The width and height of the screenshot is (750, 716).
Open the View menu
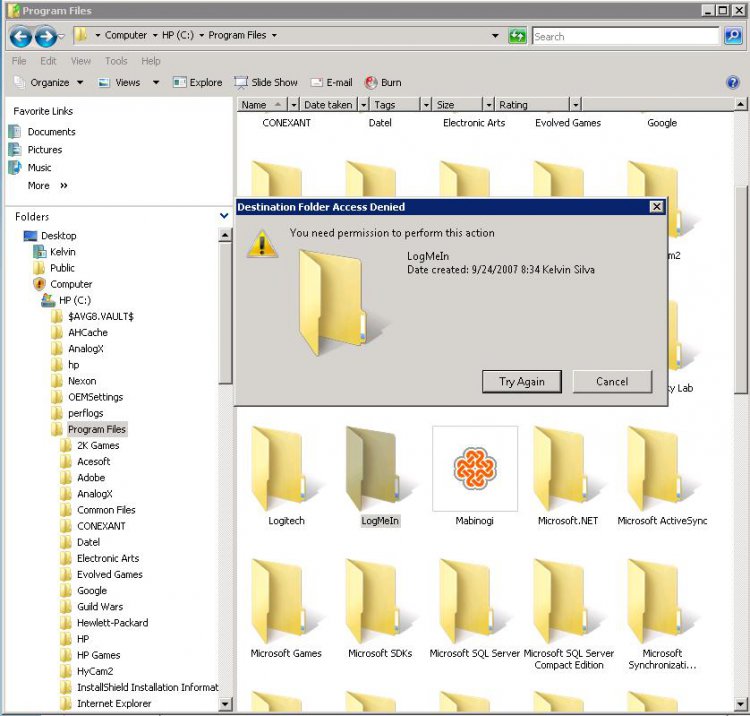[x=80, y=61]
